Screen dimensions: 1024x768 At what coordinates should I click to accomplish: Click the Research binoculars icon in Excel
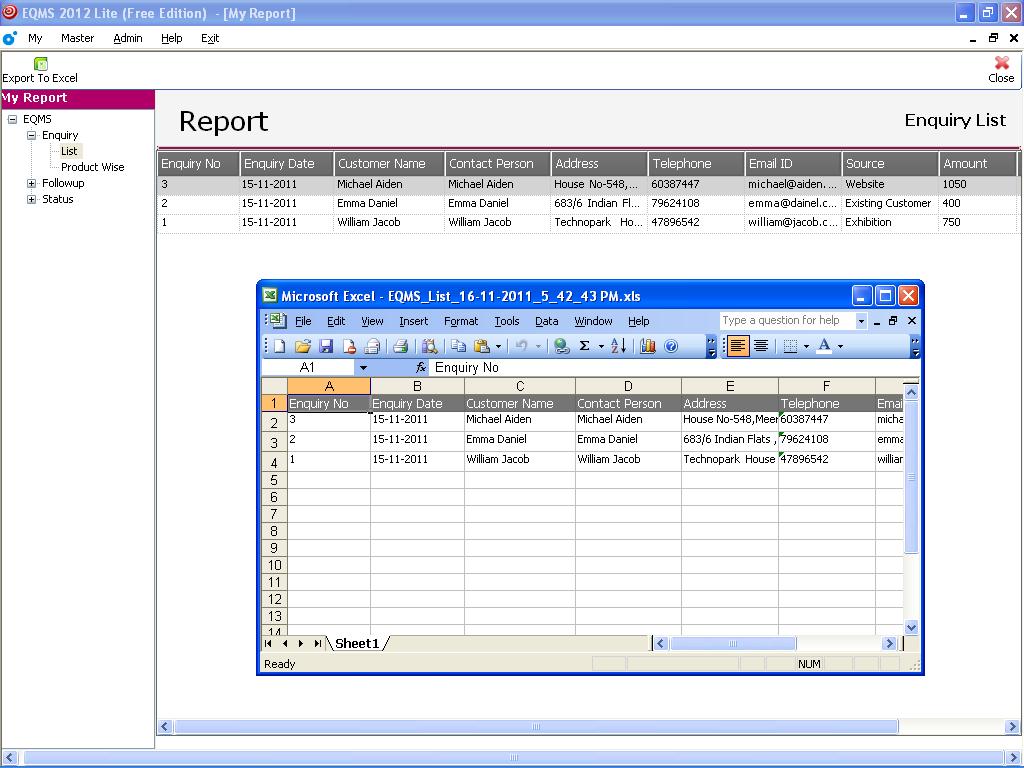[429, 346]
